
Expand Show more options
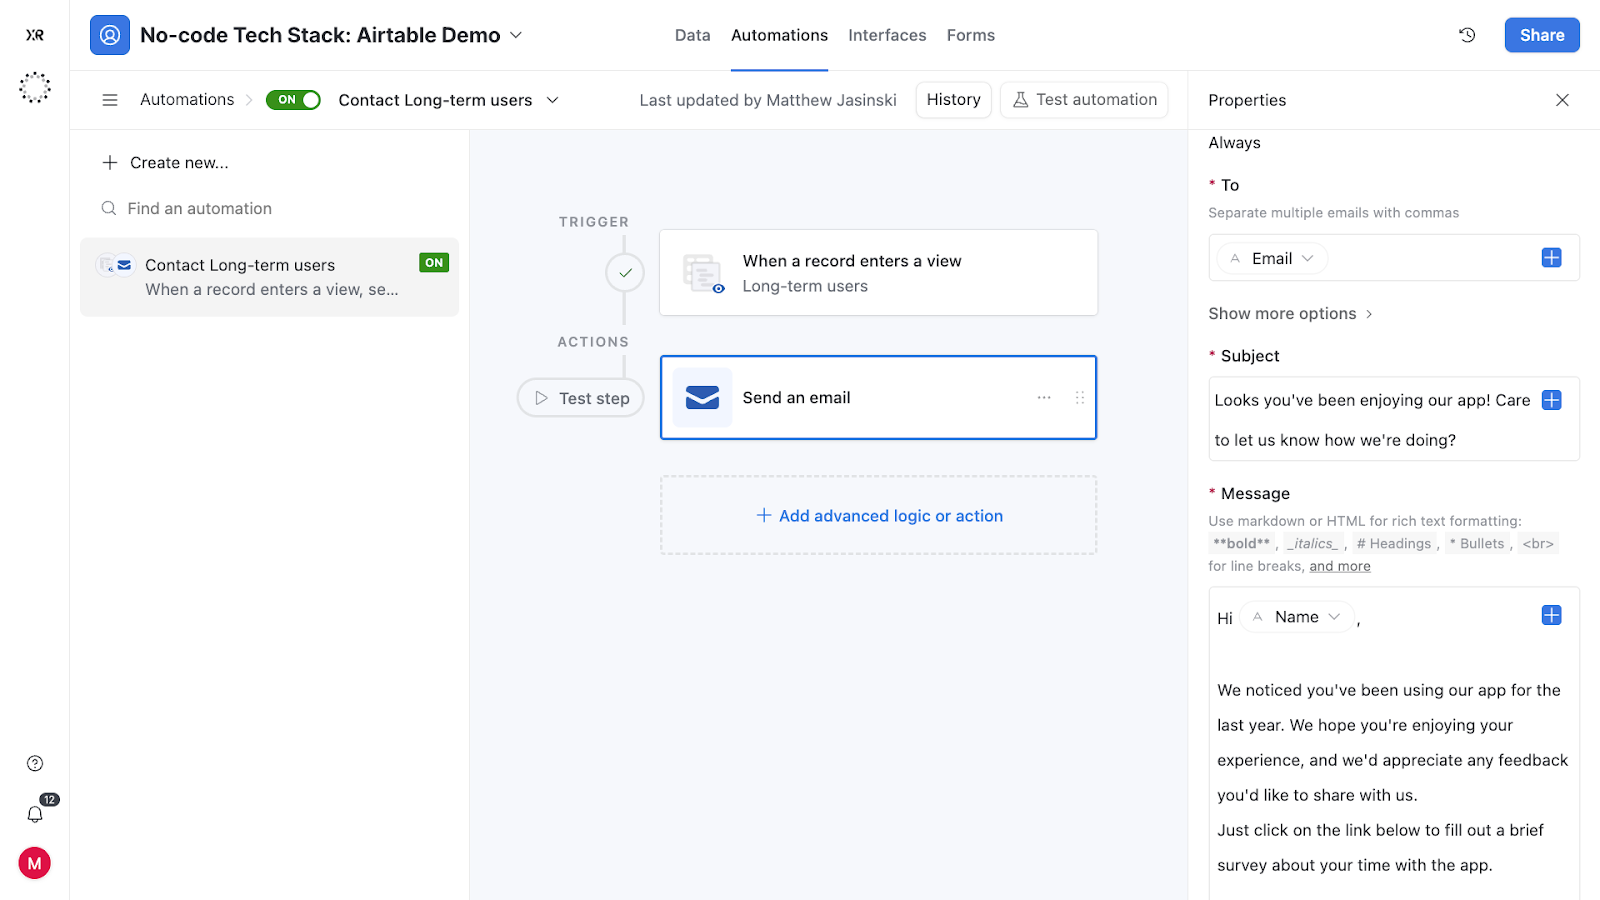(x=1291, y=314)
